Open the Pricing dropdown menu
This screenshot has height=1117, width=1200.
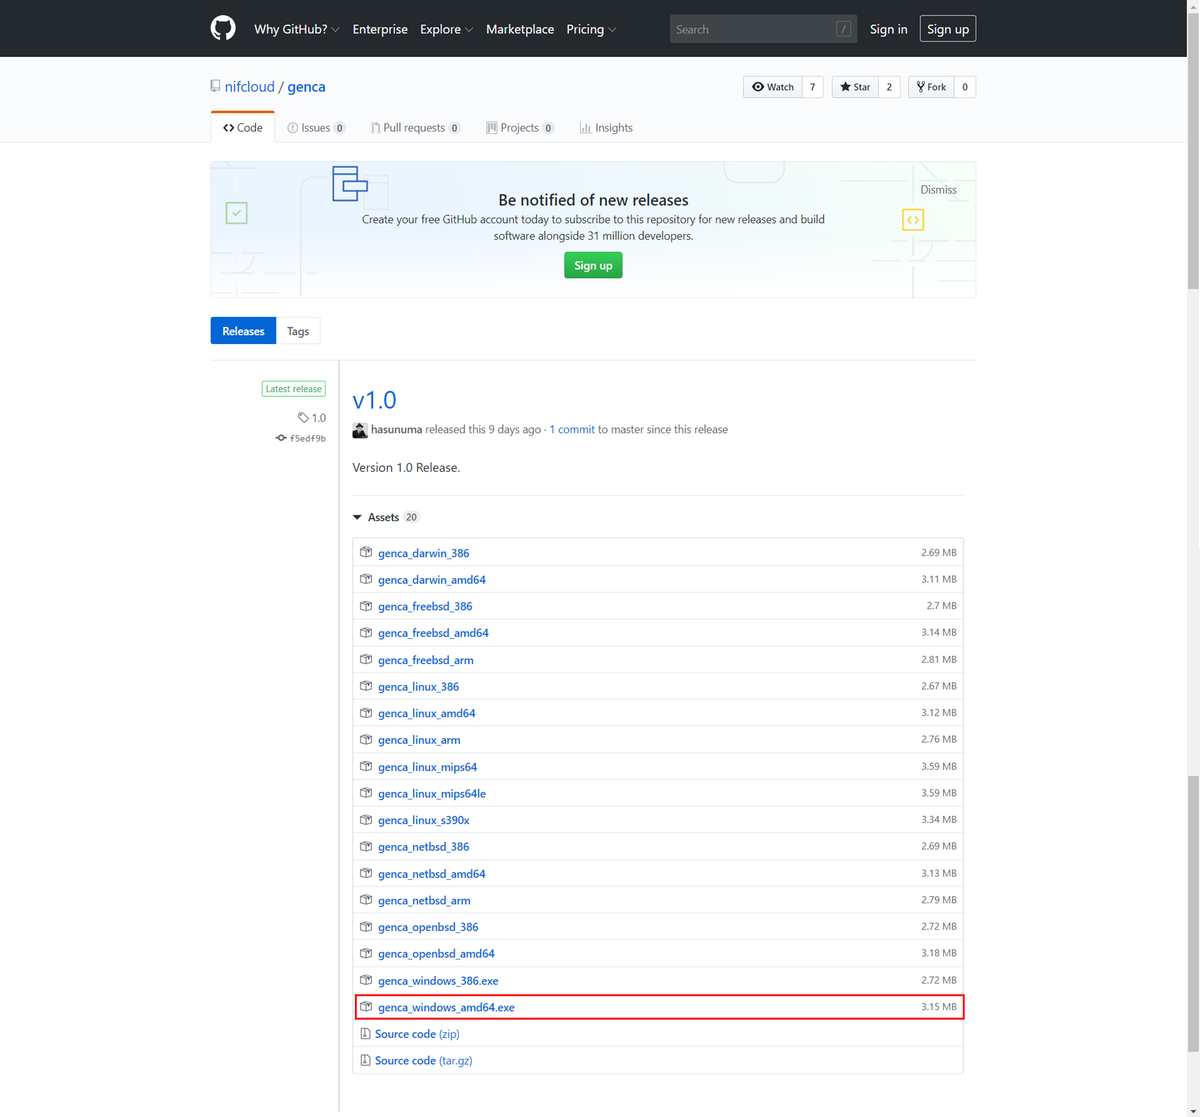590,29
